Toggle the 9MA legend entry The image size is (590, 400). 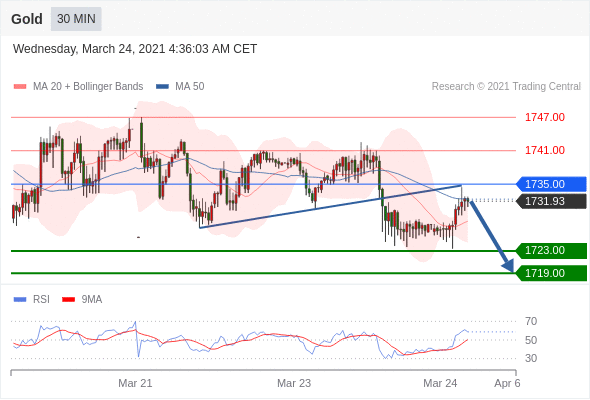[82, 300]
